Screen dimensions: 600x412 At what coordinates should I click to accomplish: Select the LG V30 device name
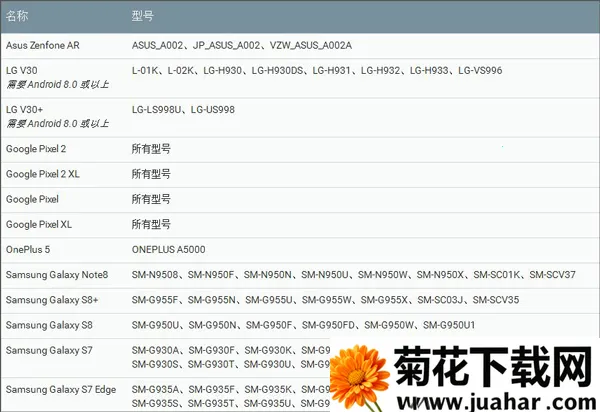(x=22, y=70)
